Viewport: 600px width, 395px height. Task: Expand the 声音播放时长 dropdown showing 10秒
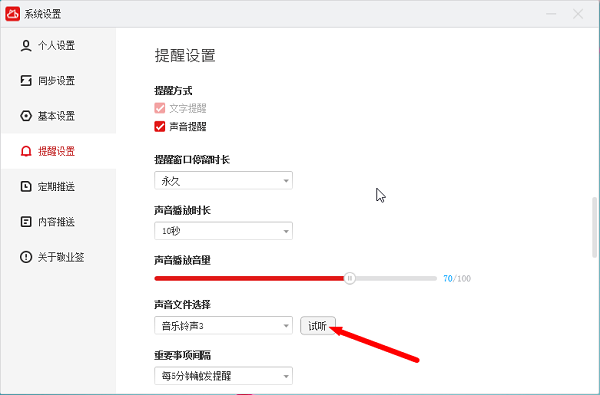[x=223, y=231]
